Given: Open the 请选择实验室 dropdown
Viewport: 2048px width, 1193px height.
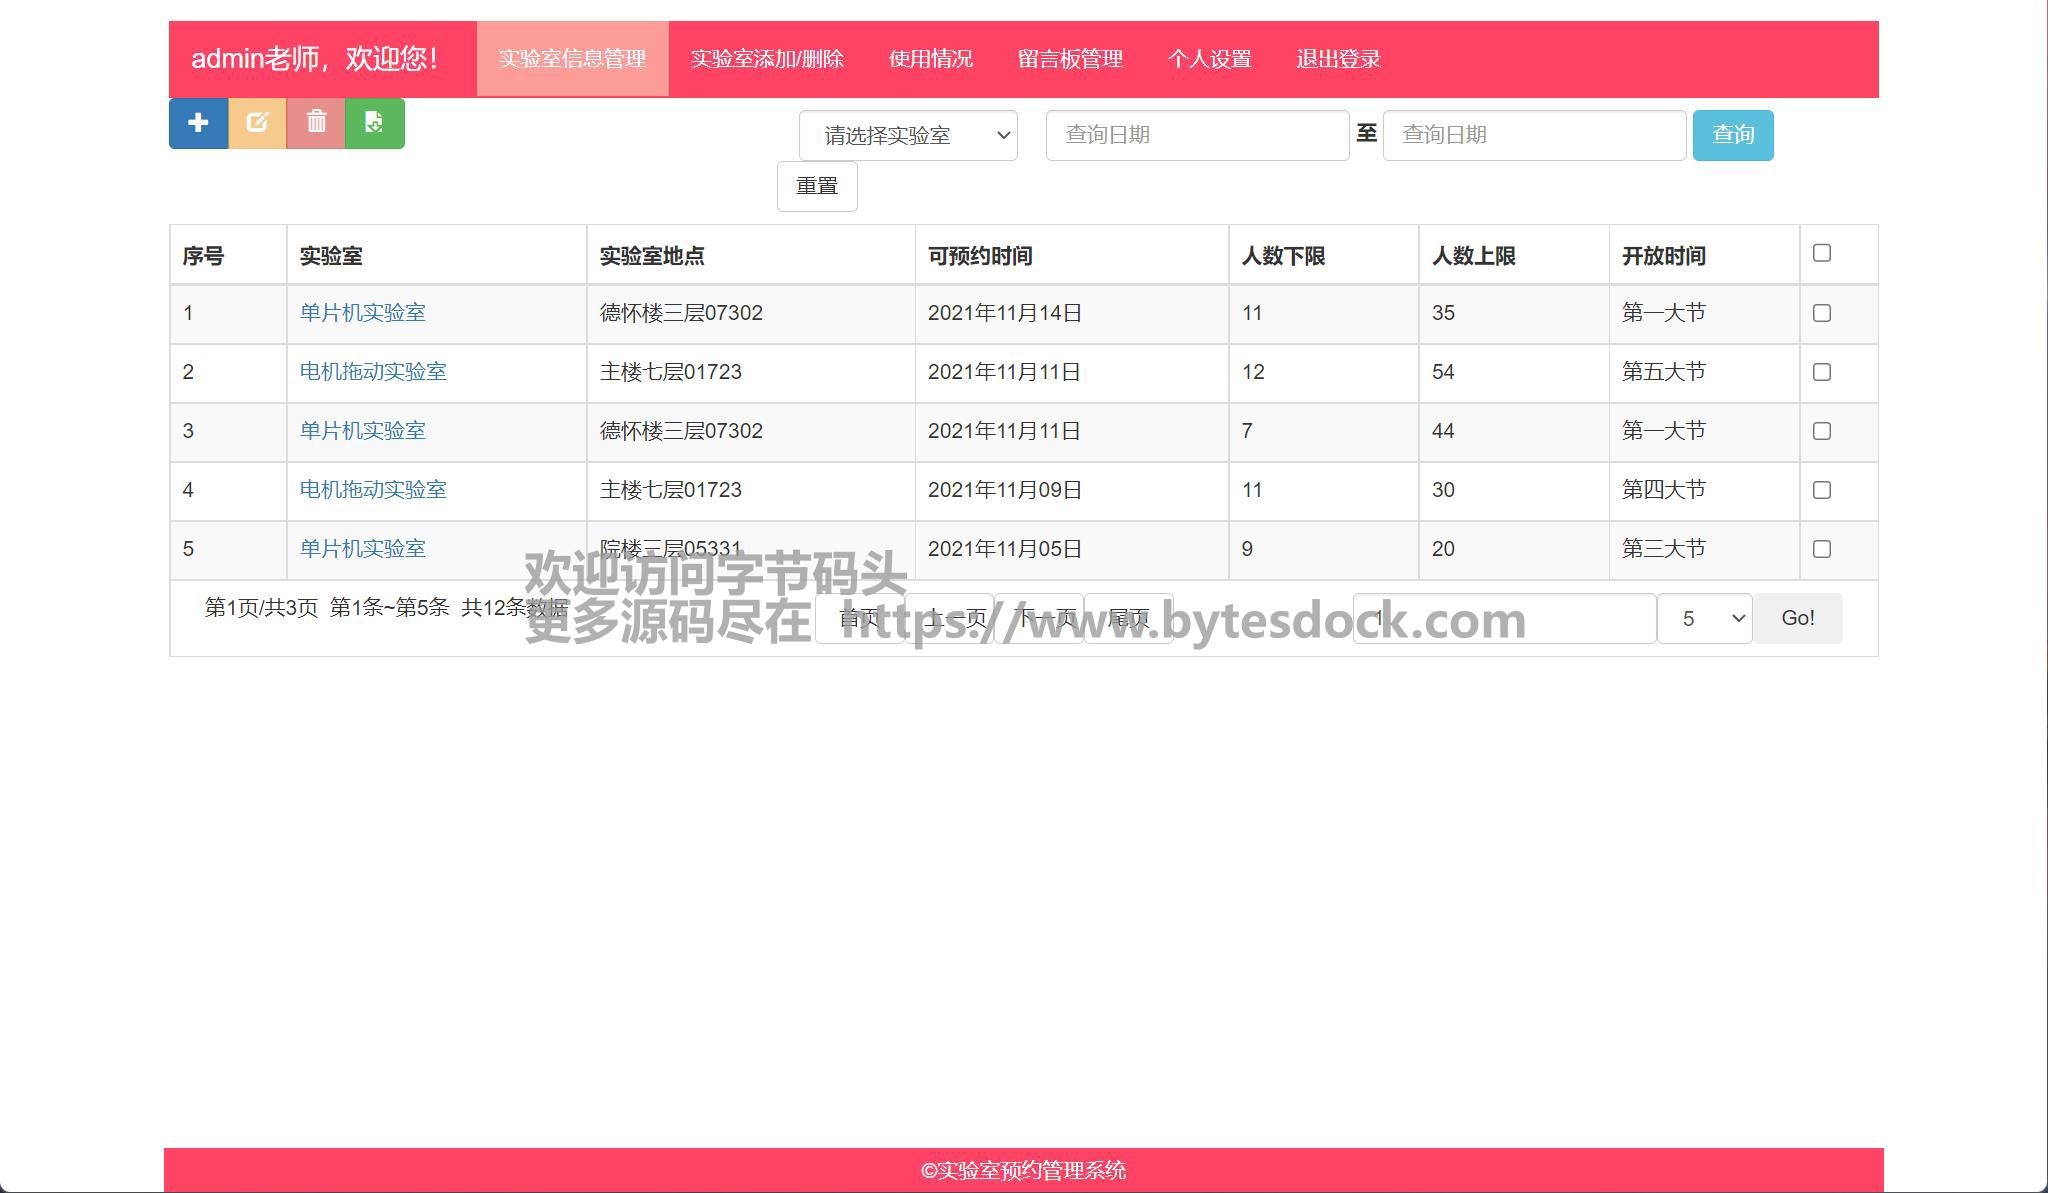Looking at the screenshot, I should 907,135.
